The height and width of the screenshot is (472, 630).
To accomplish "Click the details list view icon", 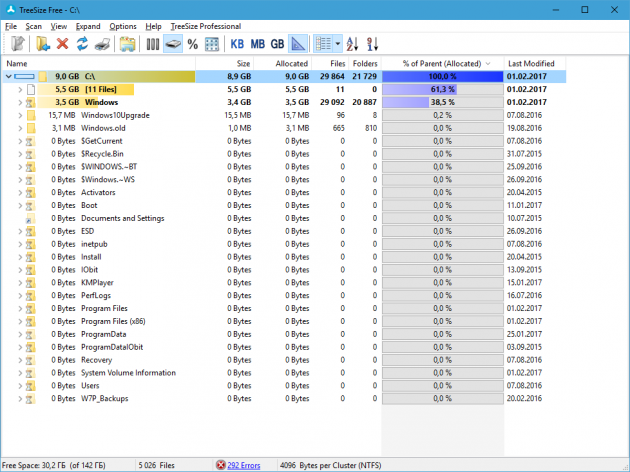I will point(323,44).
